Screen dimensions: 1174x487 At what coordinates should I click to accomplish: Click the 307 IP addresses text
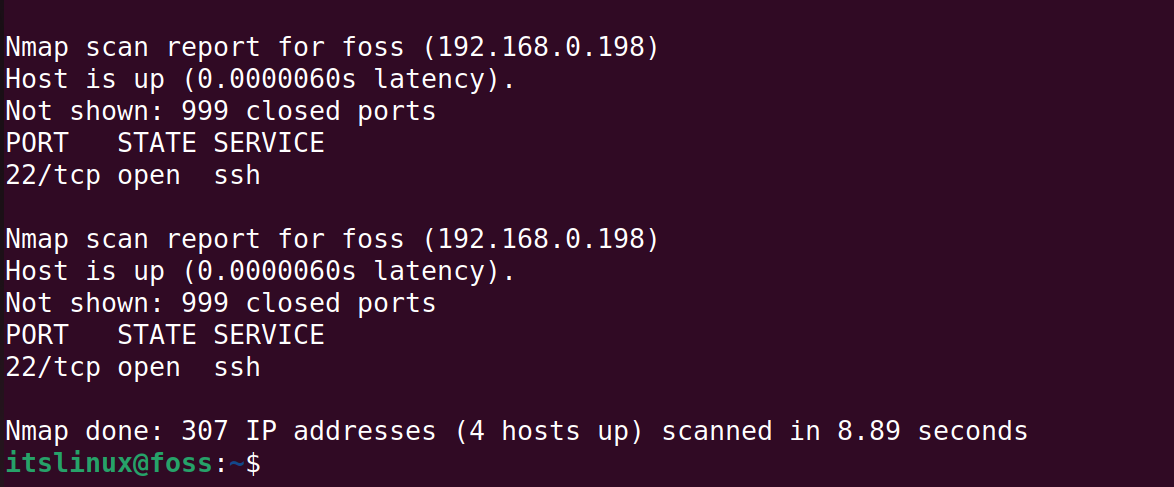click(308, 432)
